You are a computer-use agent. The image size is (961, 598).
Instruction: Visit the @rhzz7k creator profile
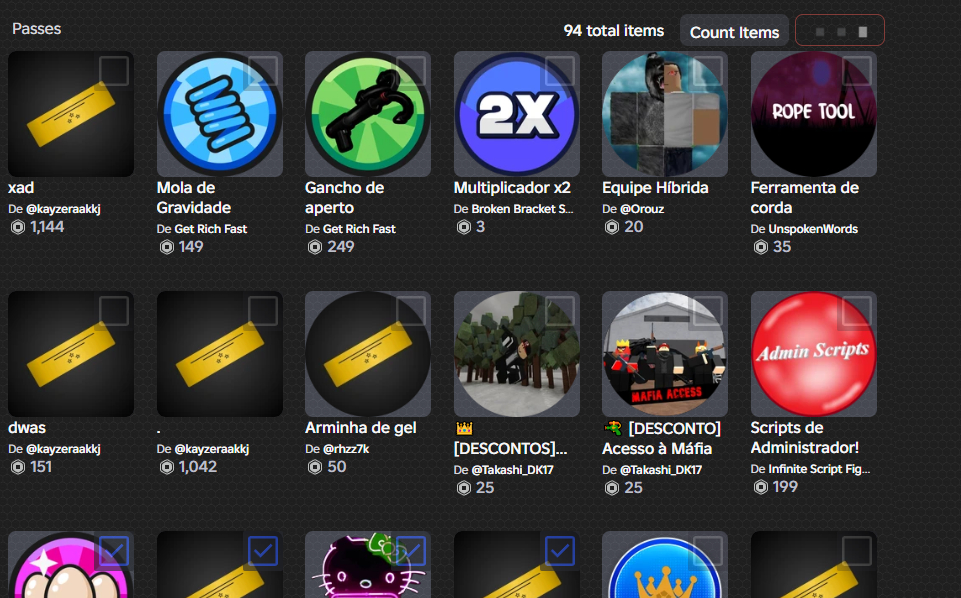(x=346, y=449)
